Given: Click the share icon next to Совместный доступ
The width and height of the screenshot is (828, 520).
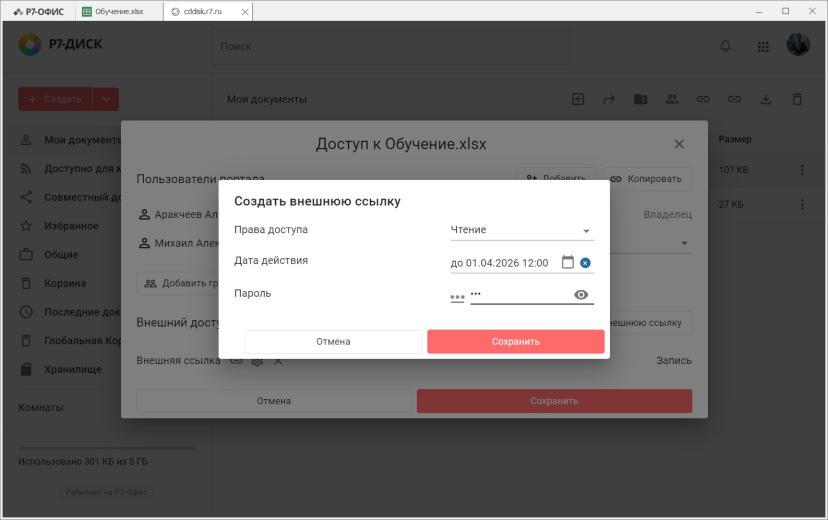Looking at the screenshot, I should 26,197.
